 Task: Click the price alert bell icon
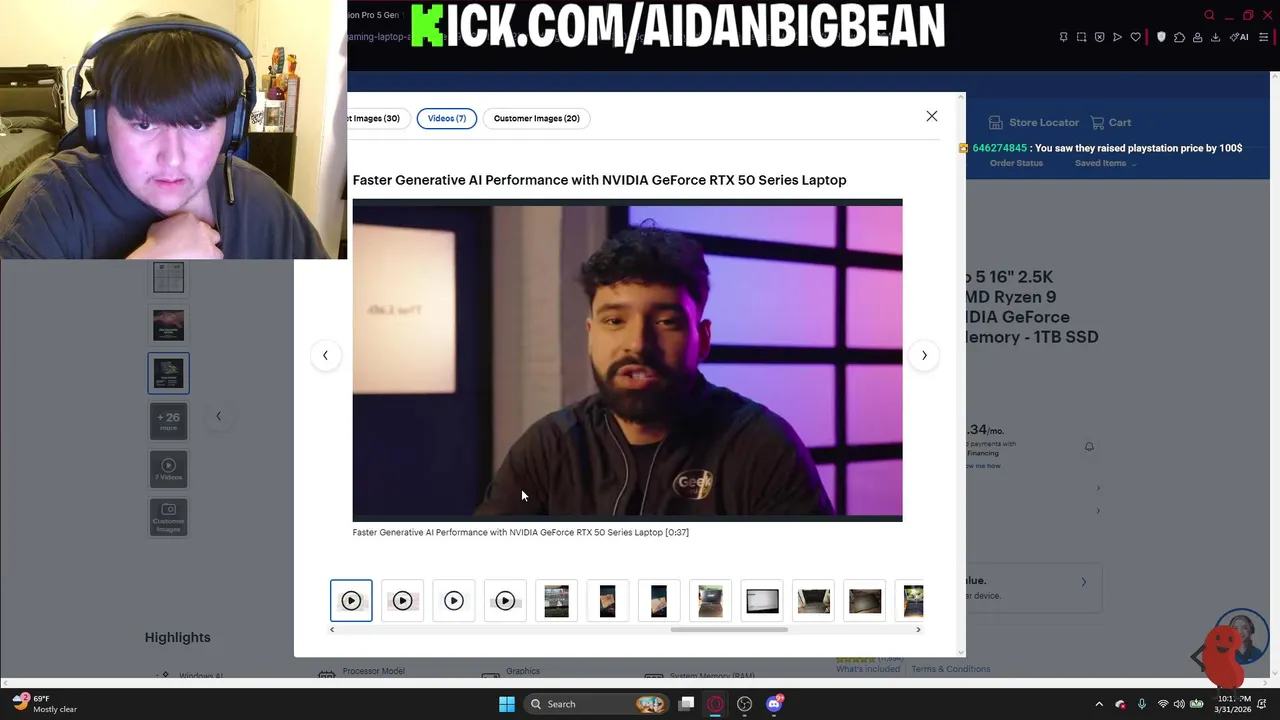(1089, 447)
